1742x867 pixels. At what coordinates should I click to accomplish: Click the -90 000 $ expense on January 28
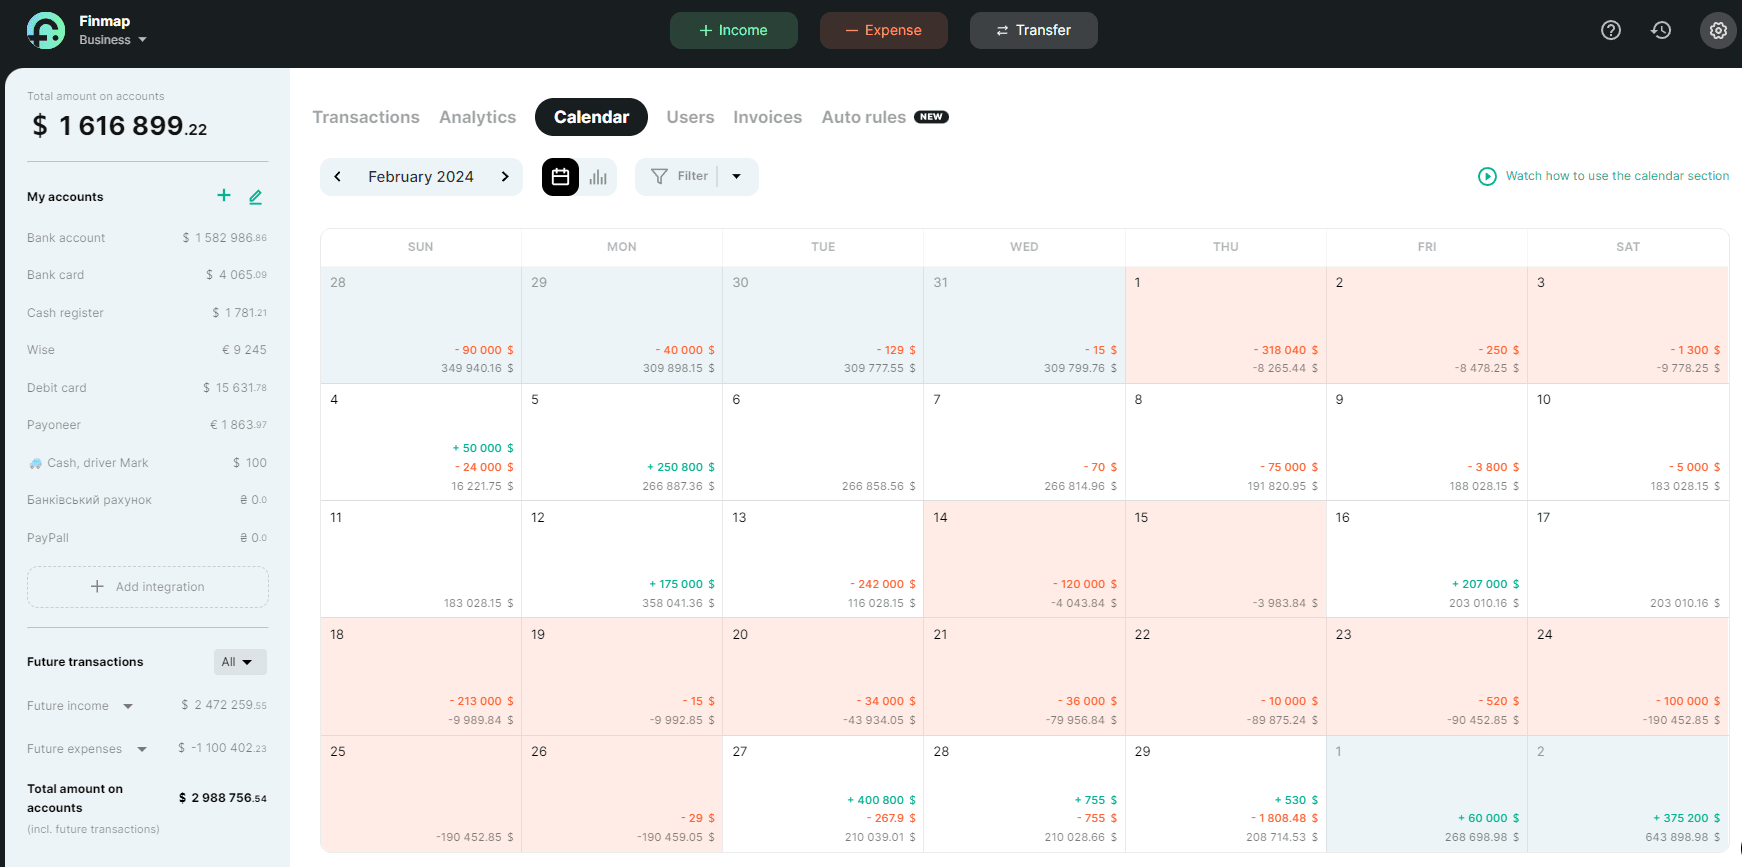(x=484, y=350)
